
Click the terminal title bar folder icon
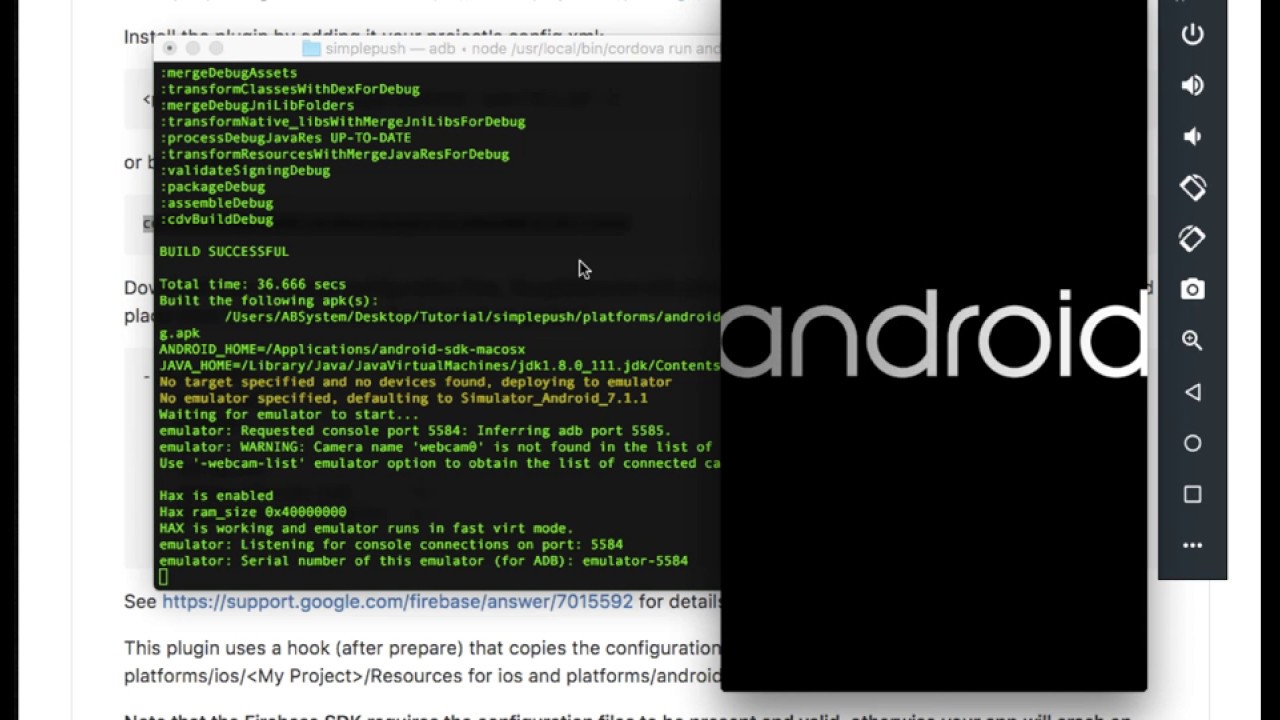[x=311, y=48]
